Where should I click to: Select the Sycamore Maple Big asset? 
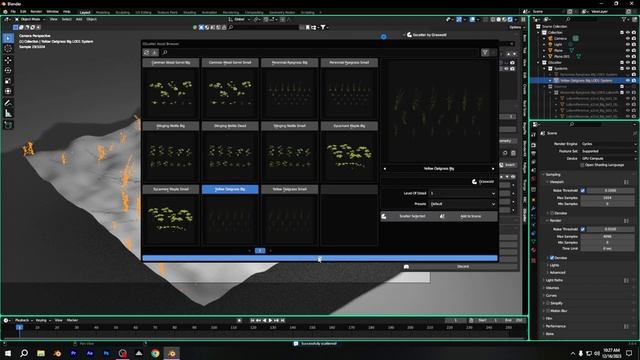(x=349, y=126)
